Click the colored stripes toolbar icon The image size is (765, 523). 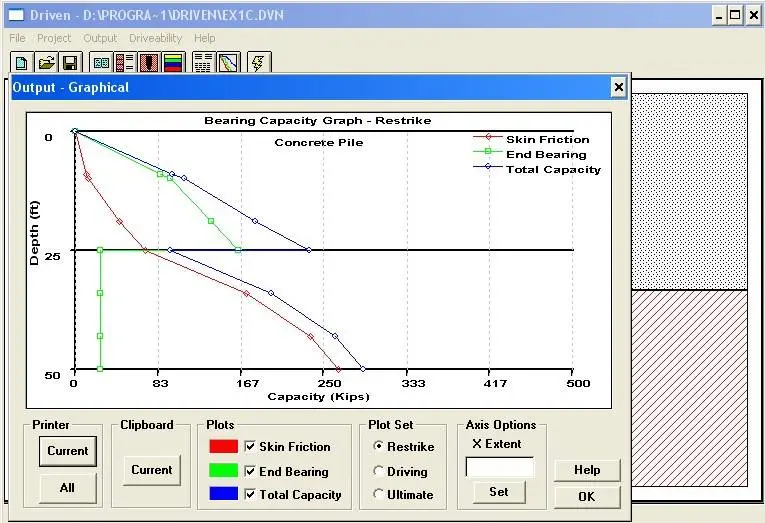click(174, 62)
